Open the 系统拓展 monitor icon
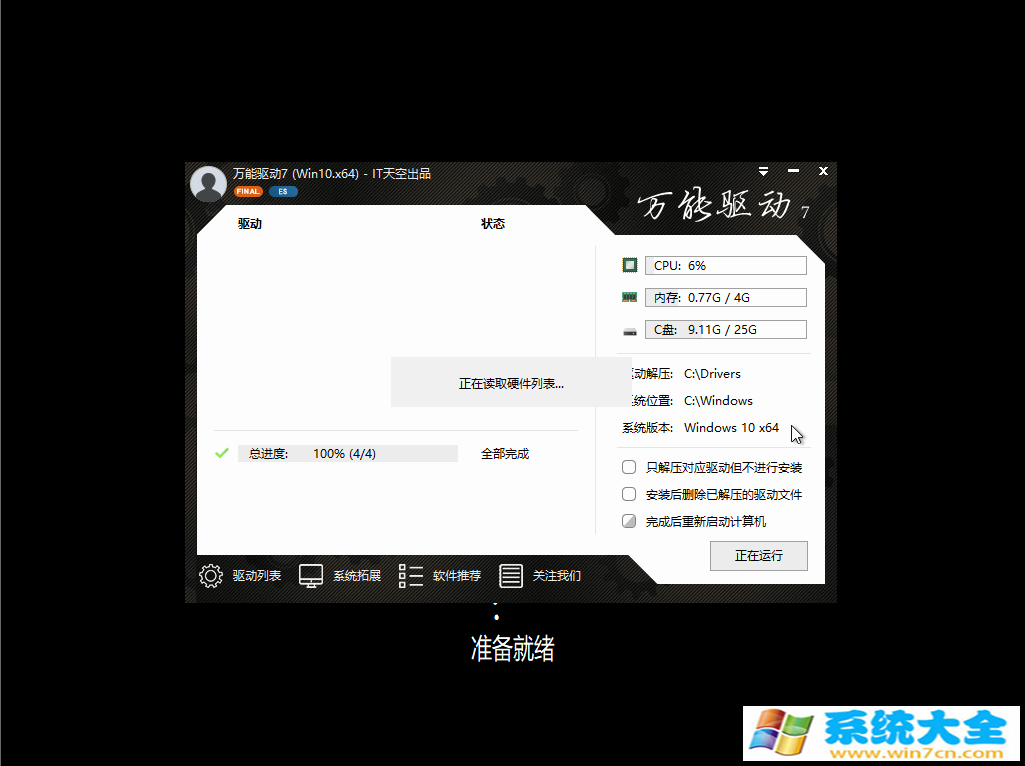Viewport: 1025px width, 766px height. [311, 576]
